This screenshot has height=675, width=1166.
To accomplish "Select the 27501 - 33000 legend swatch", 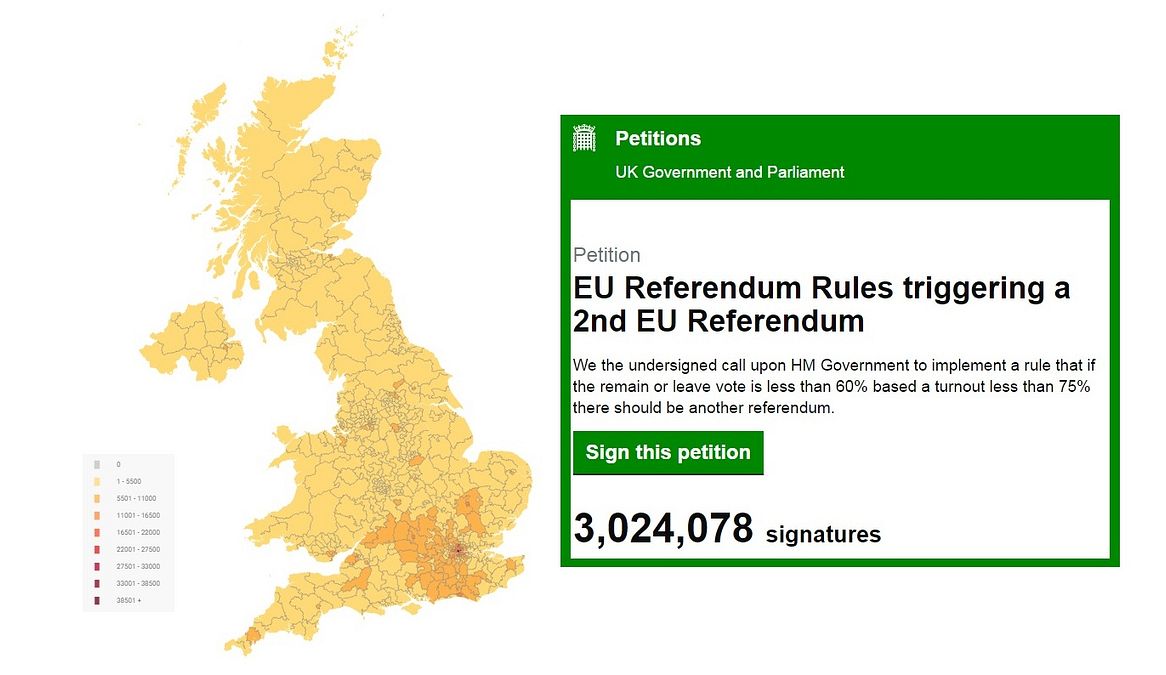I will pyautogui.click(x=96, y=567).
